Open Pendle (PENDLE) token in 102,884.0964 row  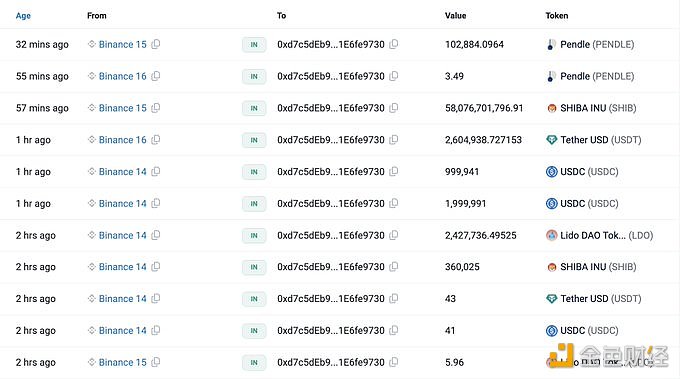[x=597, y=44]
